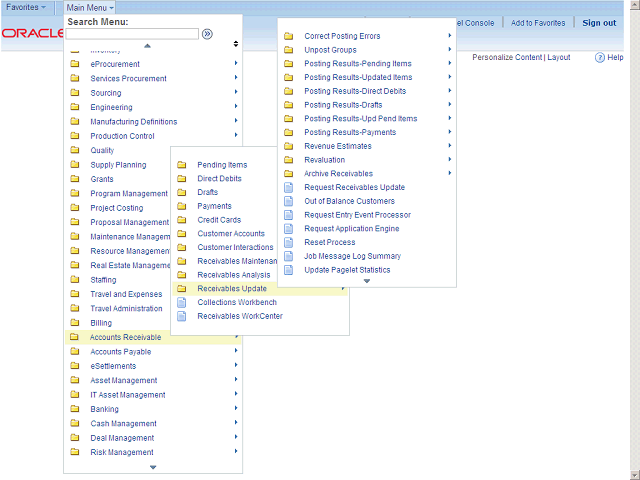640x480 pixels.
Task: Click the Sign out link
Action: tap(599, 23)
